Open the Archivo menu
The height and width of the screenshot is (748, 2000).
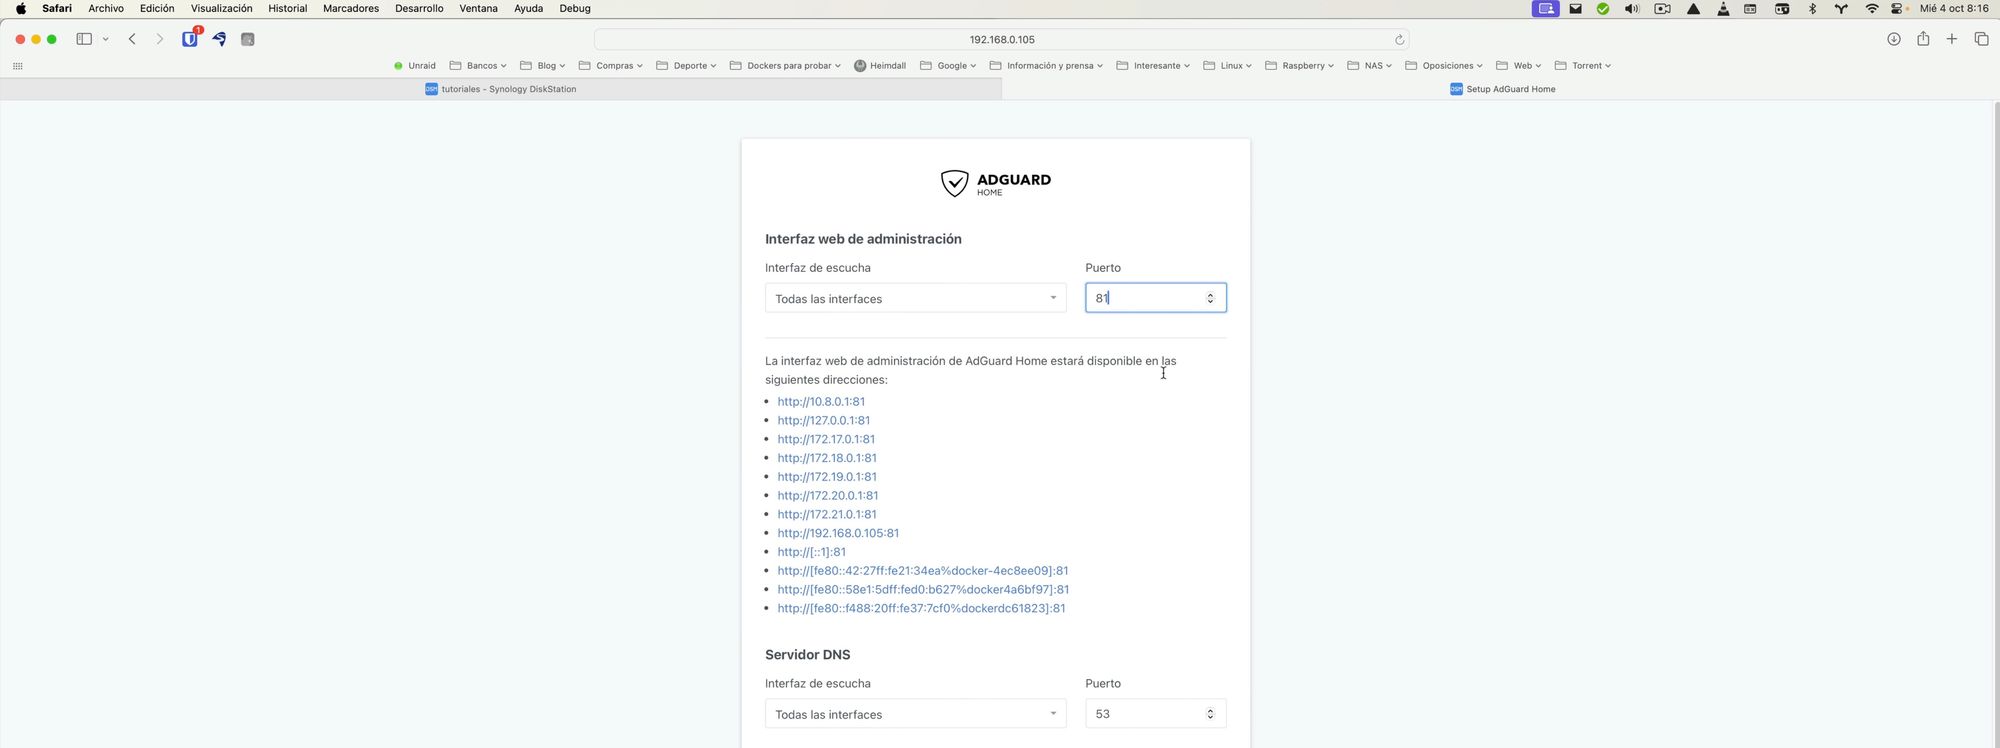(106, 8)
